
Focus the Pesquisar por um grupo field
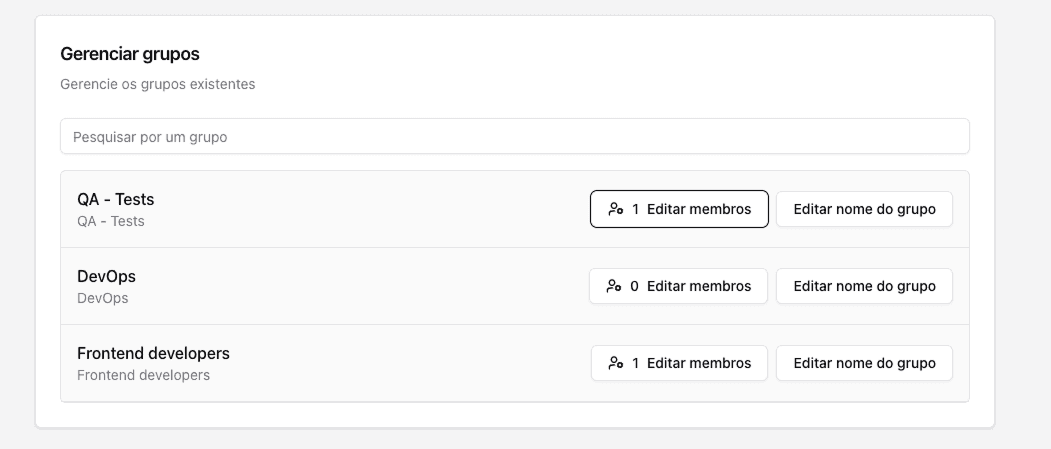[514, 137]
